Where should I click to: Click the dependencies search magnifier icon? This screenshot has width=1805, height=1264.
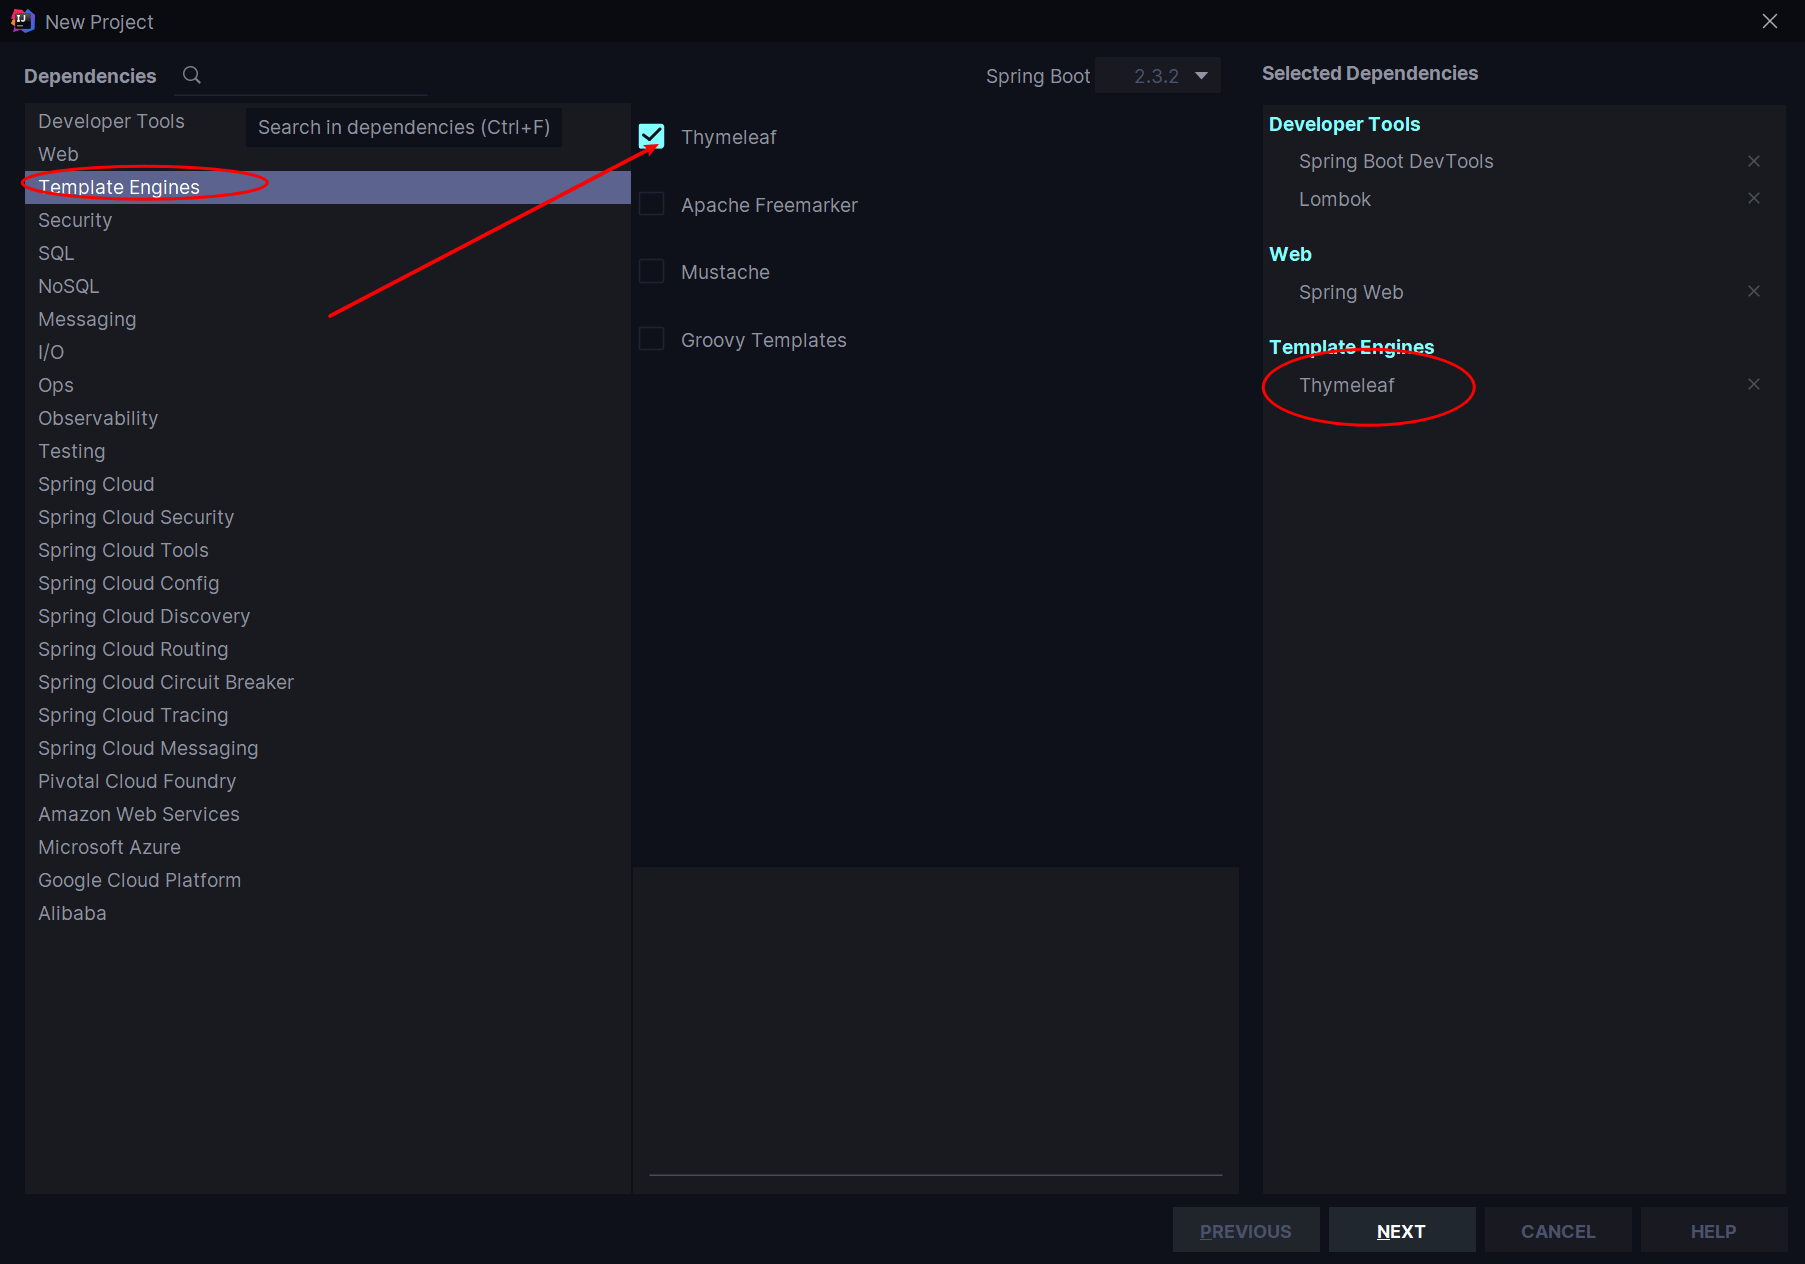coord(192,75)
